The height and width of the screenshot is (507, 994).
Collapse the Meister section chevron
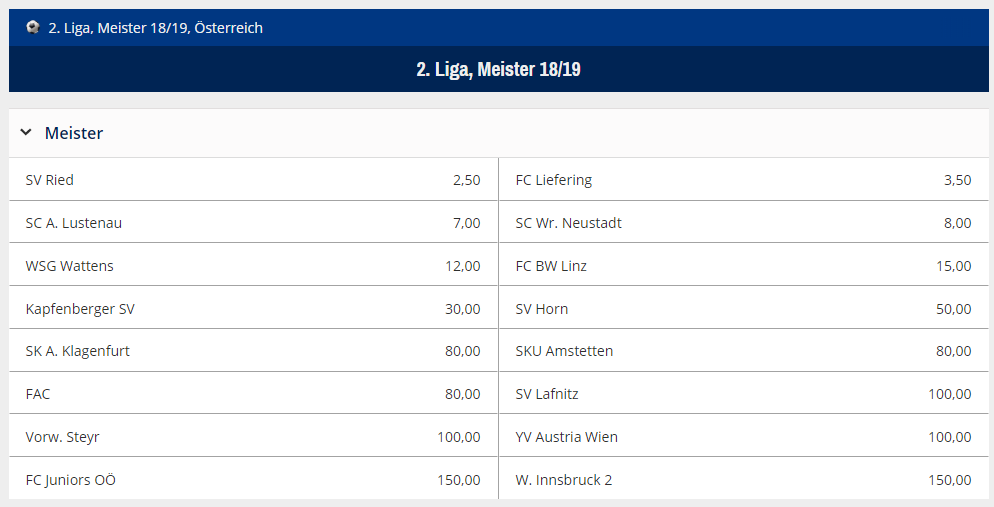26,132
